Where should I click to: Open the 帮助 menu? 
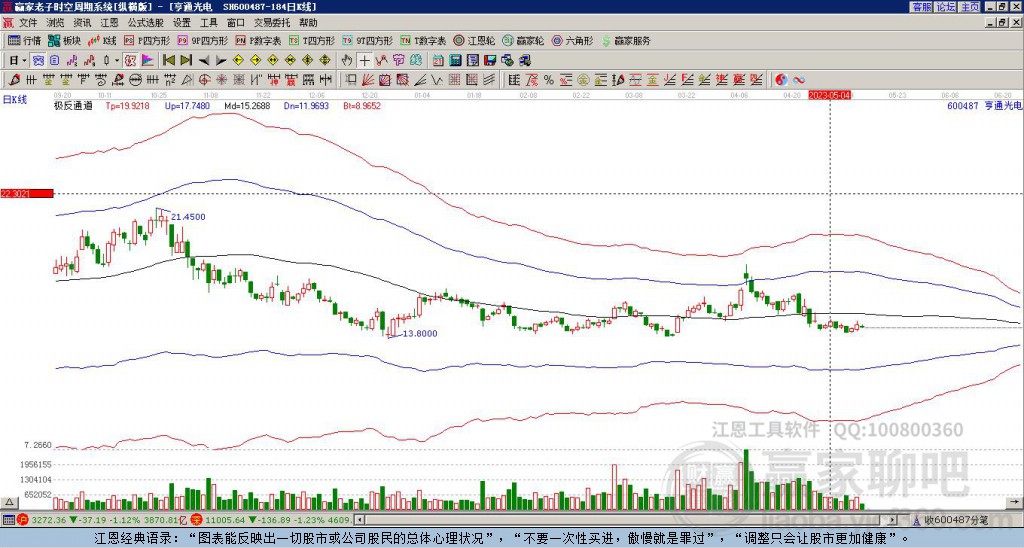coord(308,23)
